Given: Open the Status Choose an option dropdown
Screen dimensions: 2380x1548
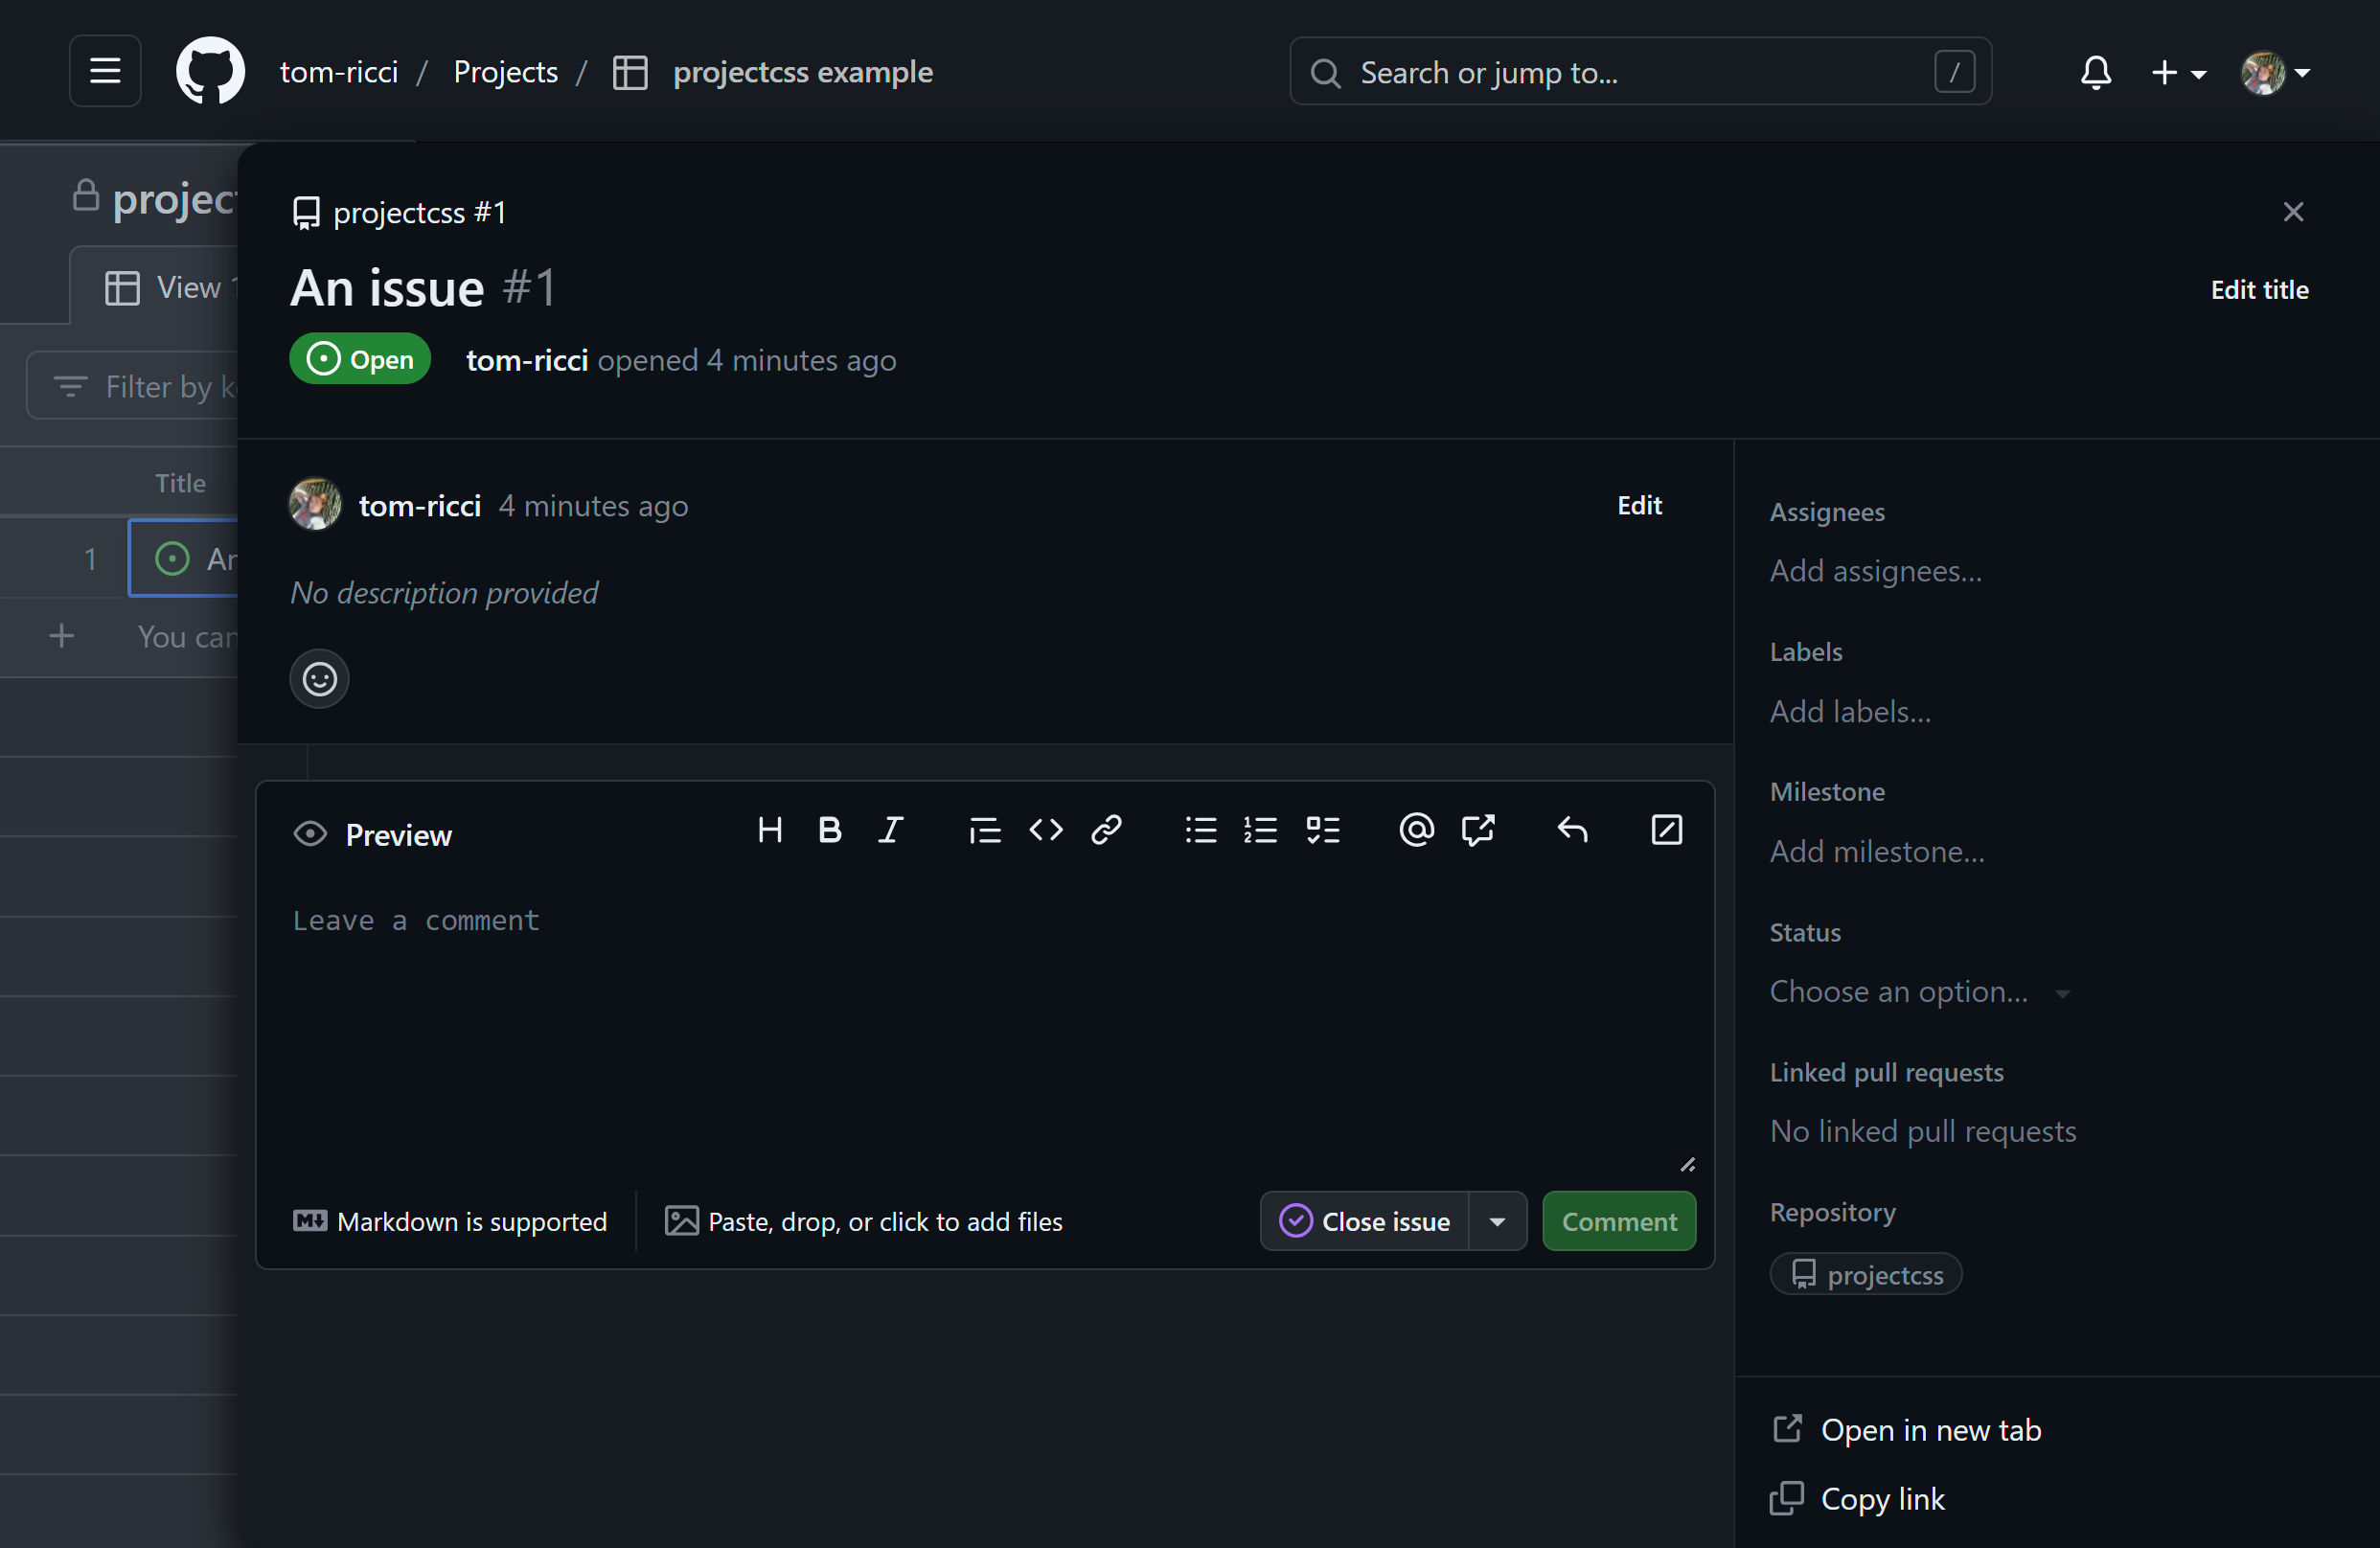Looking at the screenshot, I should 1920,991.
